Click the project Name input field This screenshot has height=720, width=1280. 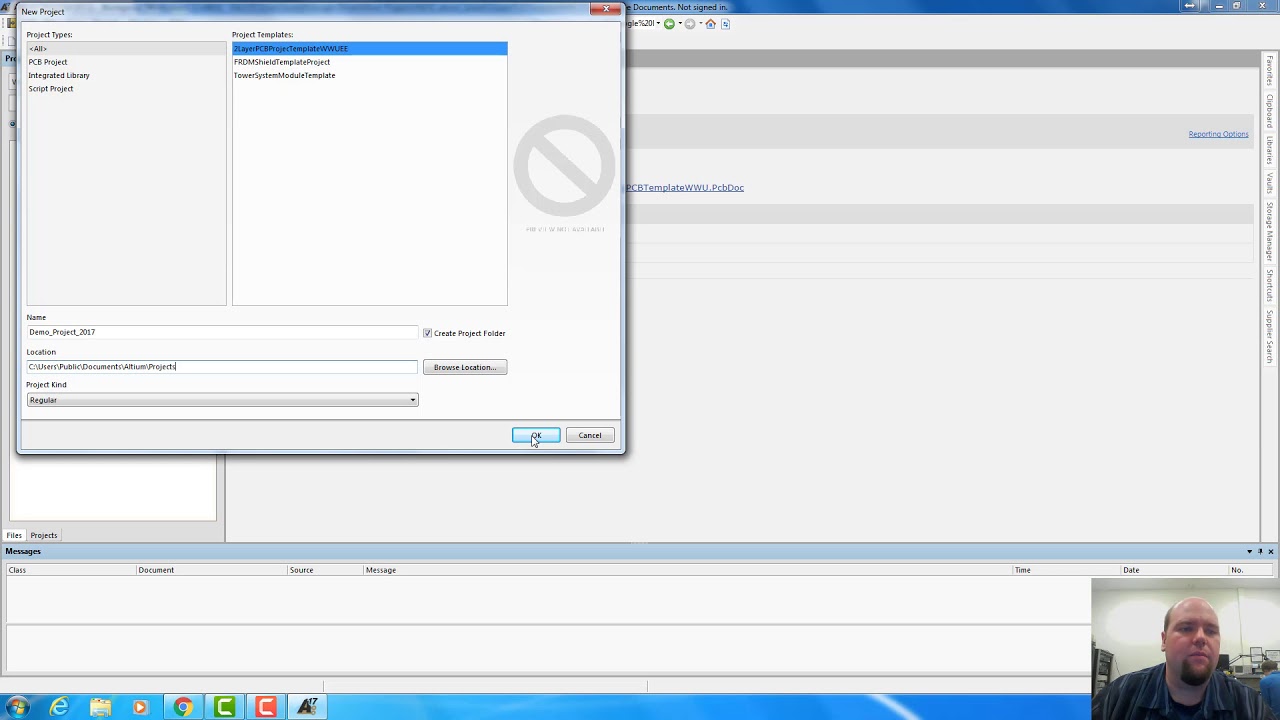(x=222, y=332)
